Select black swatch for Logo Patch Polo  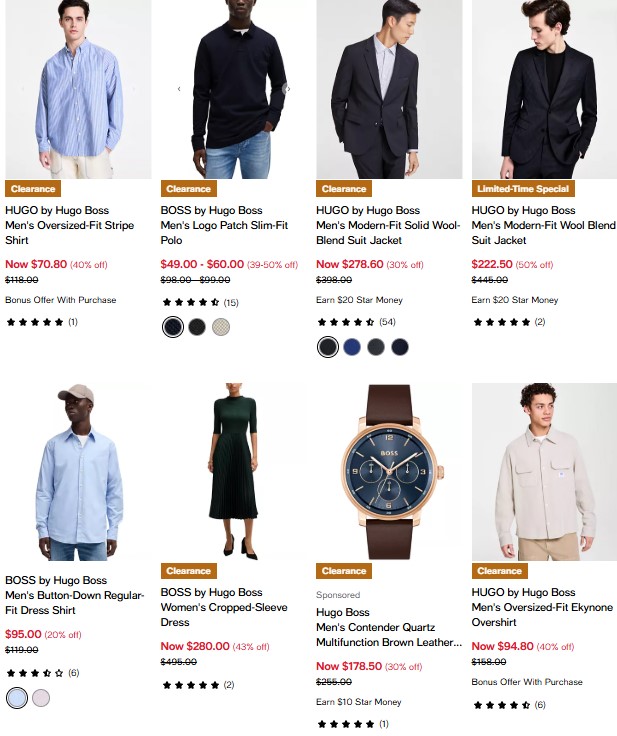(197, 327)
